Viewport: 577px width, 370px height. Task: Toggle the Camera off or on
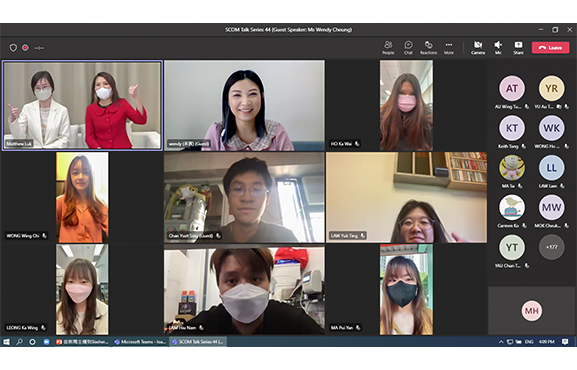pos(478,47)
